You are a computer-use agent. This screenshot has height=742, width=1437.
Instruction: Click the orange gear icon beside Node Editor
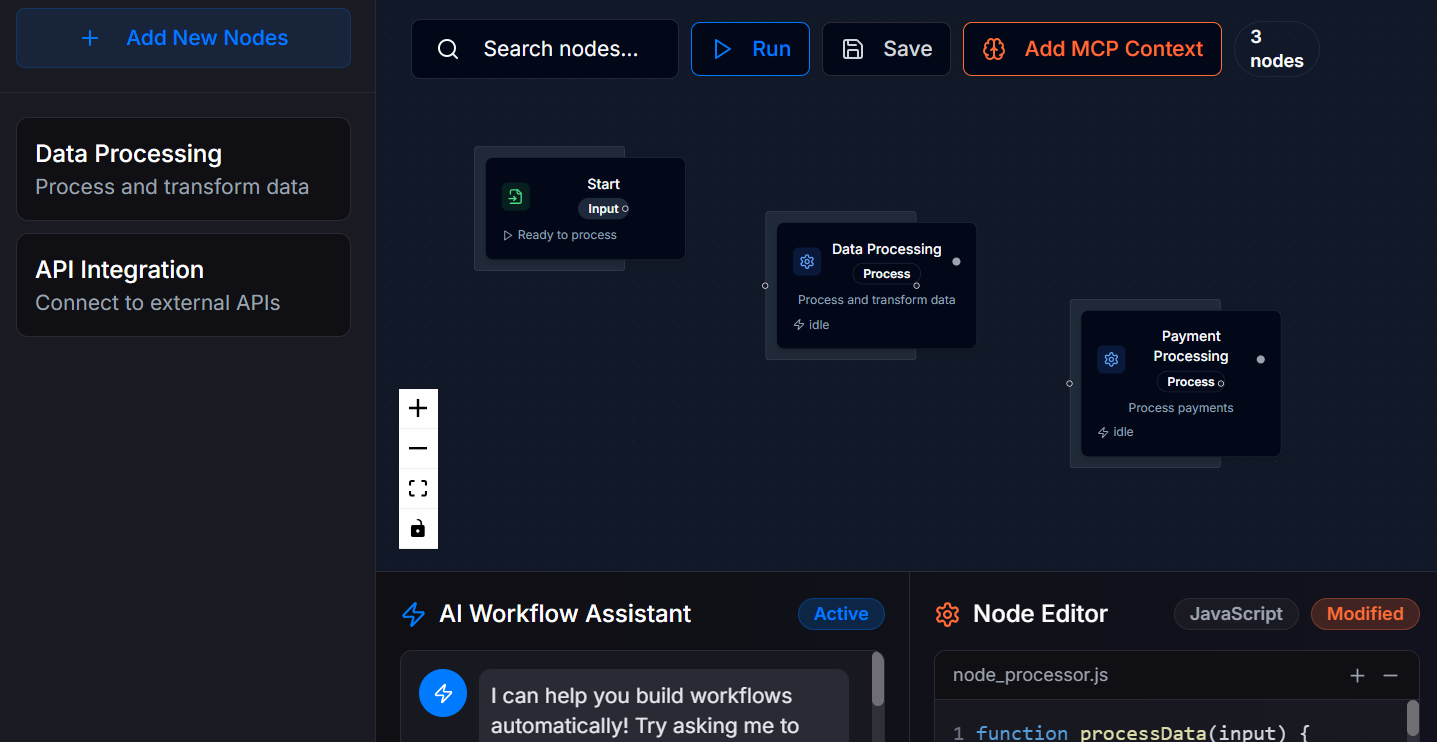(x=947, y=614)
